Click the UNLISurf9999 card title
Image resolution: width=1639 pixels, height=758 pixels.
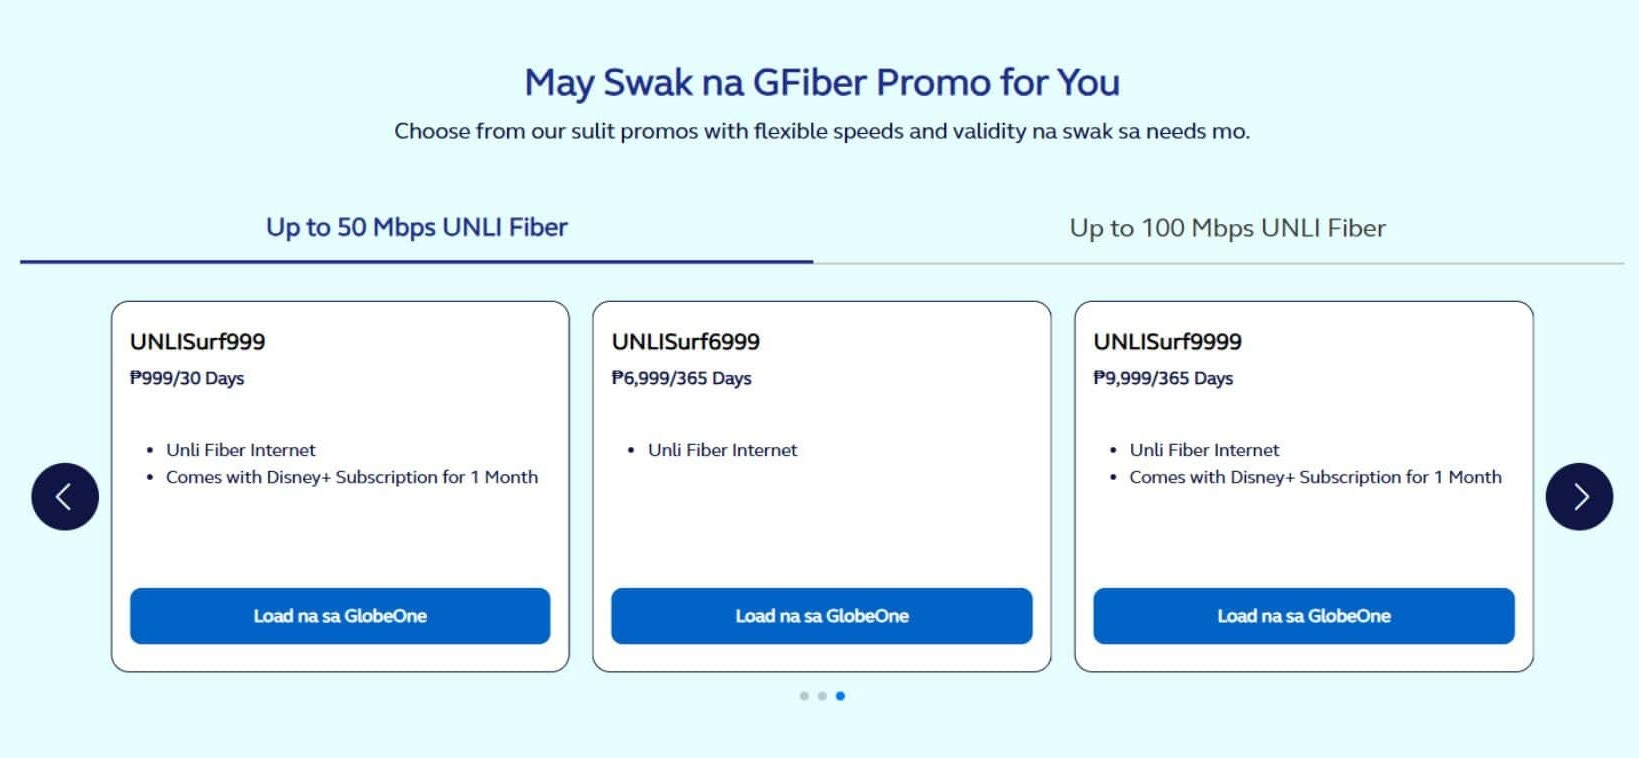coord(1167,341)
